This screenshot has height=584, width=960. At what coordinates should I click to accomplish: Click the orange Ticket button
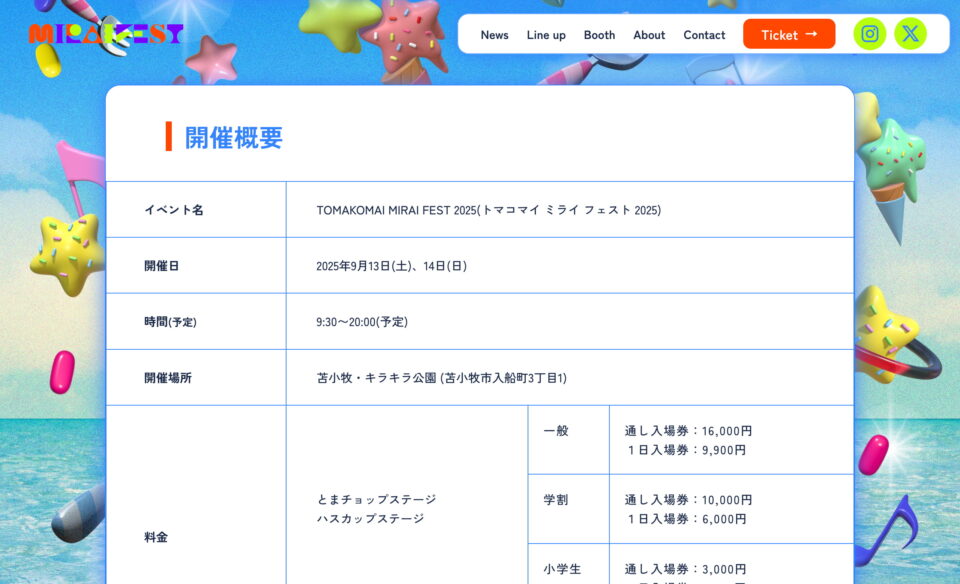[x=789, y=34]
